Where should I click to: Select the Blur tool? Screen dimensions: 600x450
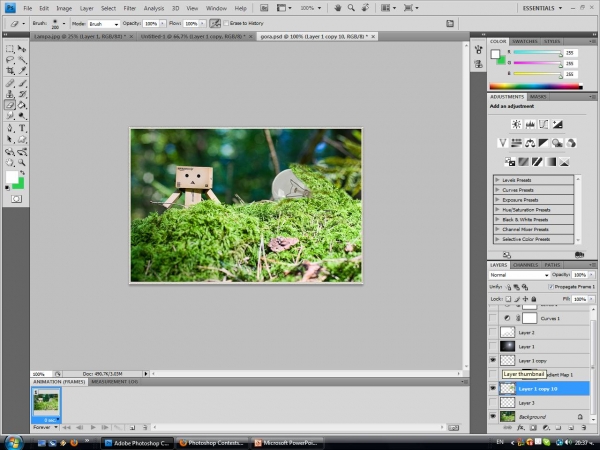click(10, 116)
